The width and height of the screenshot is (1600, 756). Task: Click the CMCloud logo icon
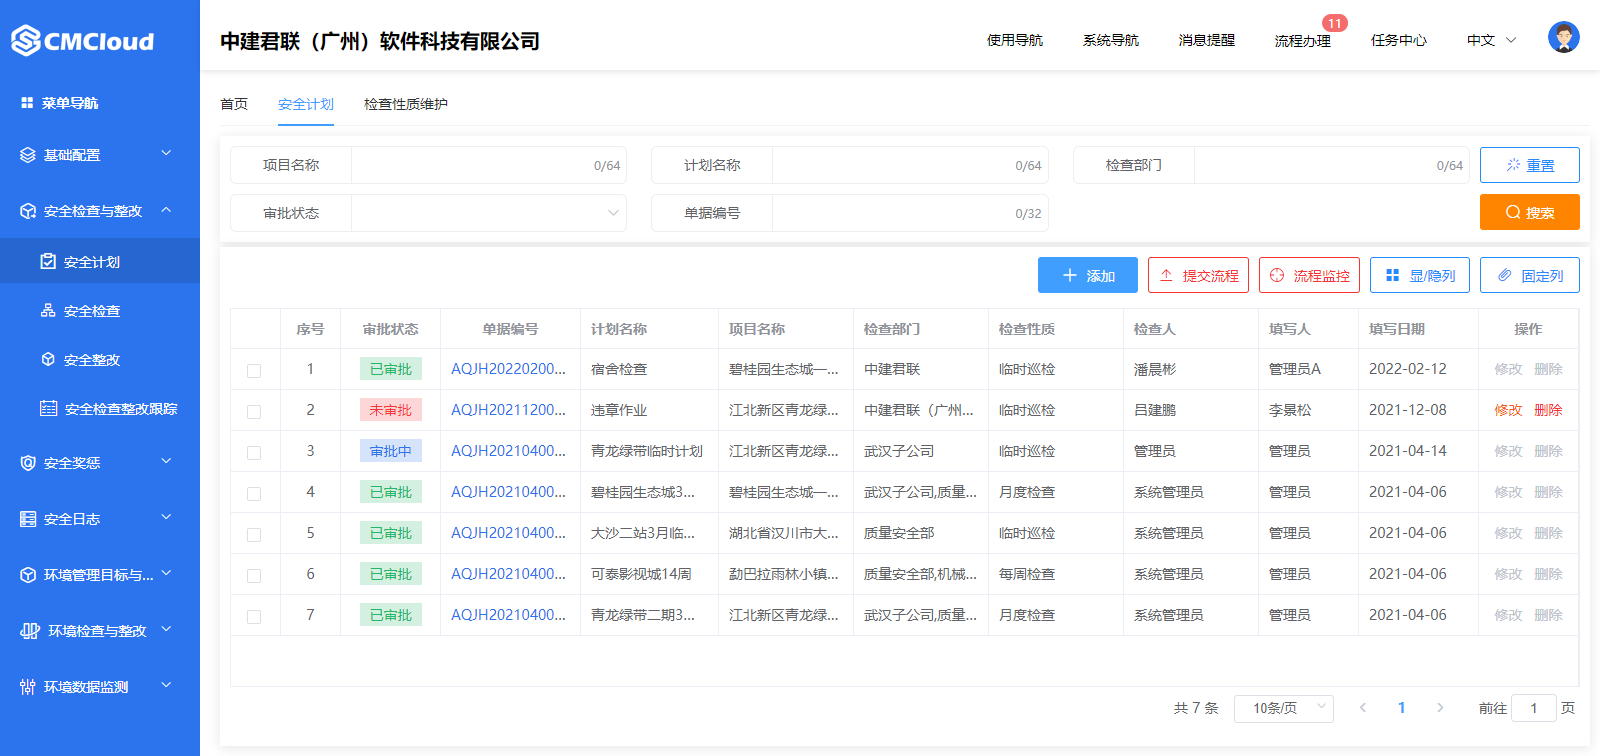pyautogui.click(x=26, y=41)
